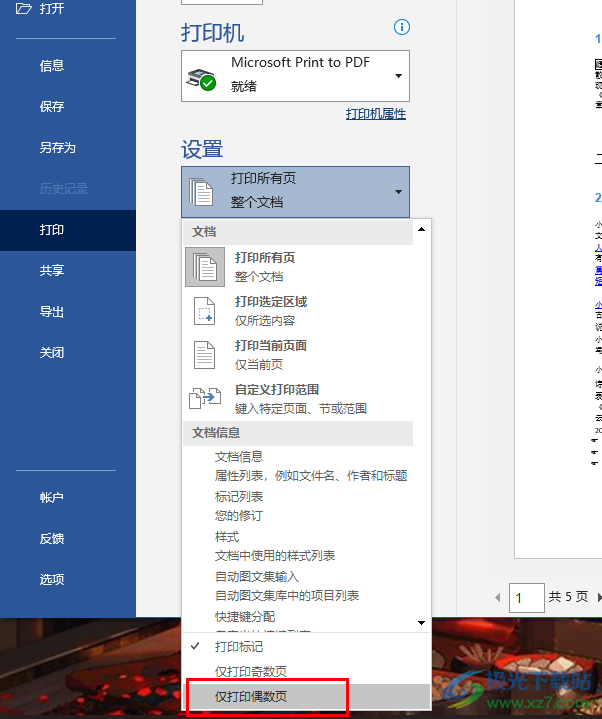The height and width of the screenshot is (719, 602).
Task: Select the 自定义打印范围 icon
Action: coord(205,399)
